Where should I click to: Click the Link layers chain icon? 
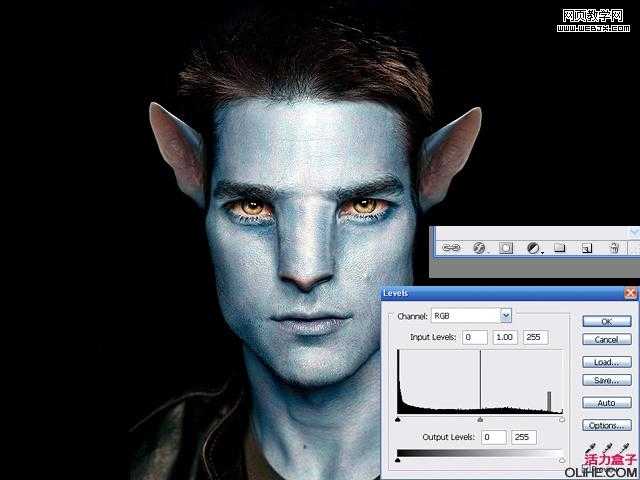point(451,247)
